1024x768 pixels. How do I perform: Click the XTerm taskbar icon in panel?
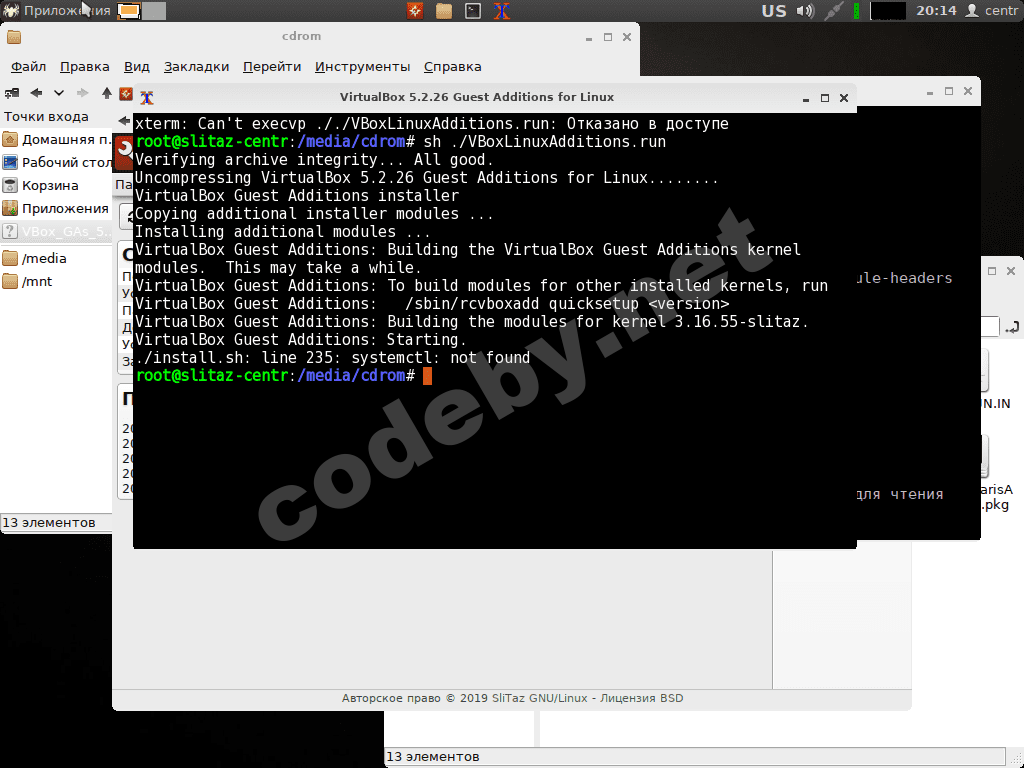click(502, 10)
